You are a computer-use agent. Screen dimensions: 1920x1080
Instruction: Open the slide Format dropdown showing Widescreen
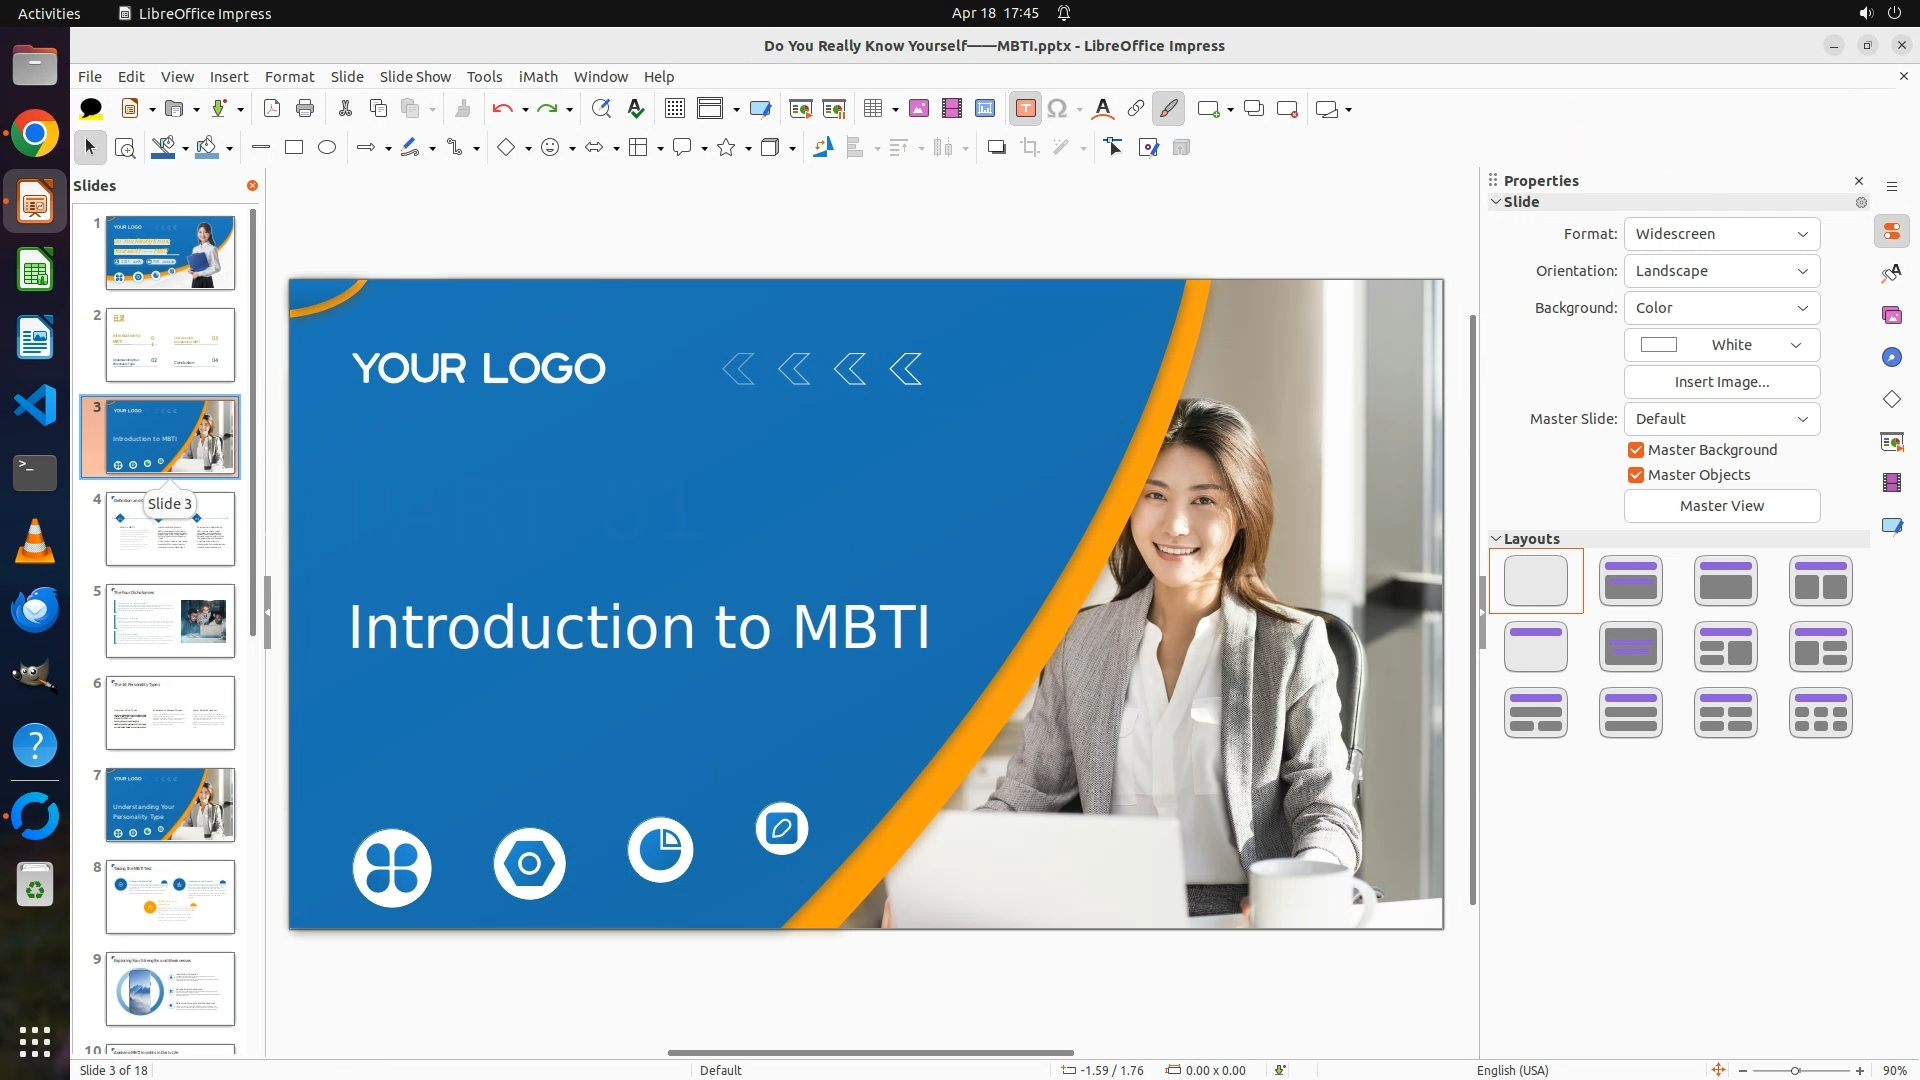[x=1721, y=234]
